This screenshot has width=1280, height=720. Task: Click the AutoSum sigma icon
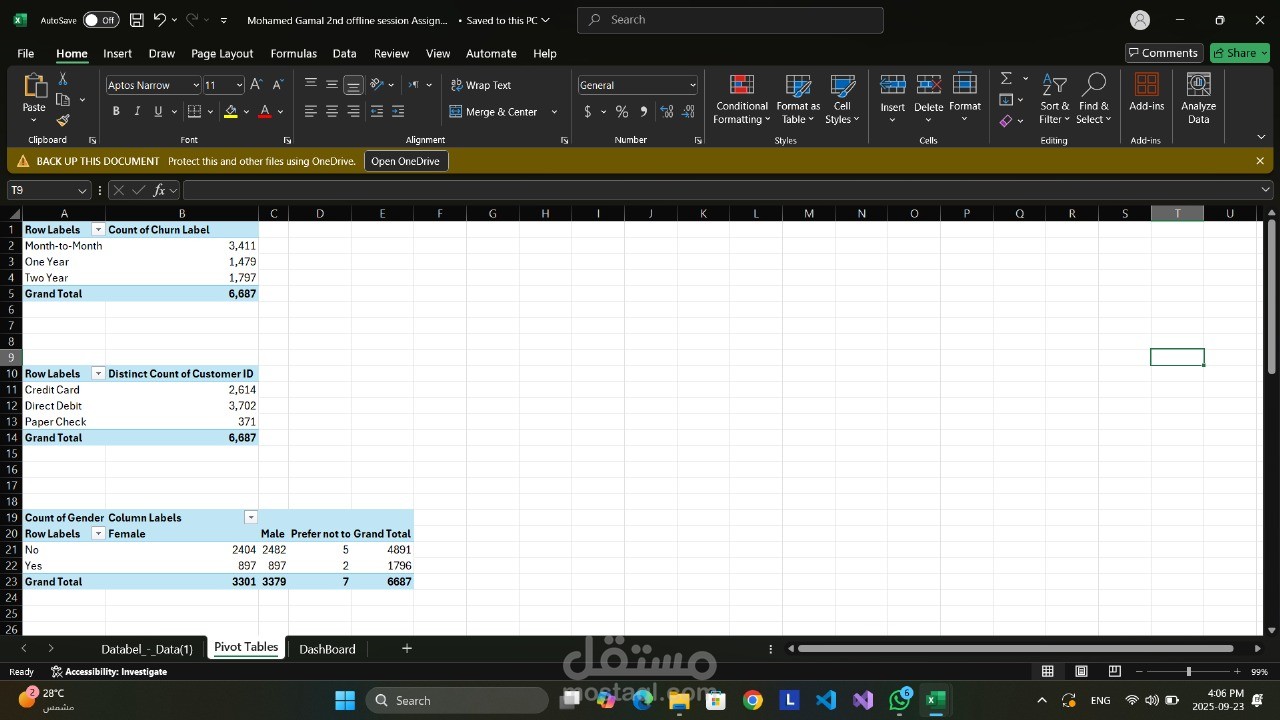1006,78
